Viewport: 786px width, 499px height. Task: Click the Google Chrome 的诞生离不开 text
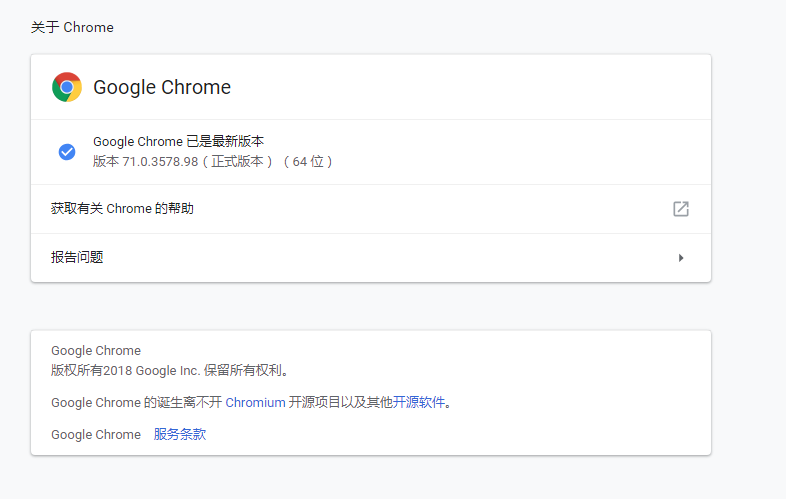pyautogui.click(x=136, y=403)
